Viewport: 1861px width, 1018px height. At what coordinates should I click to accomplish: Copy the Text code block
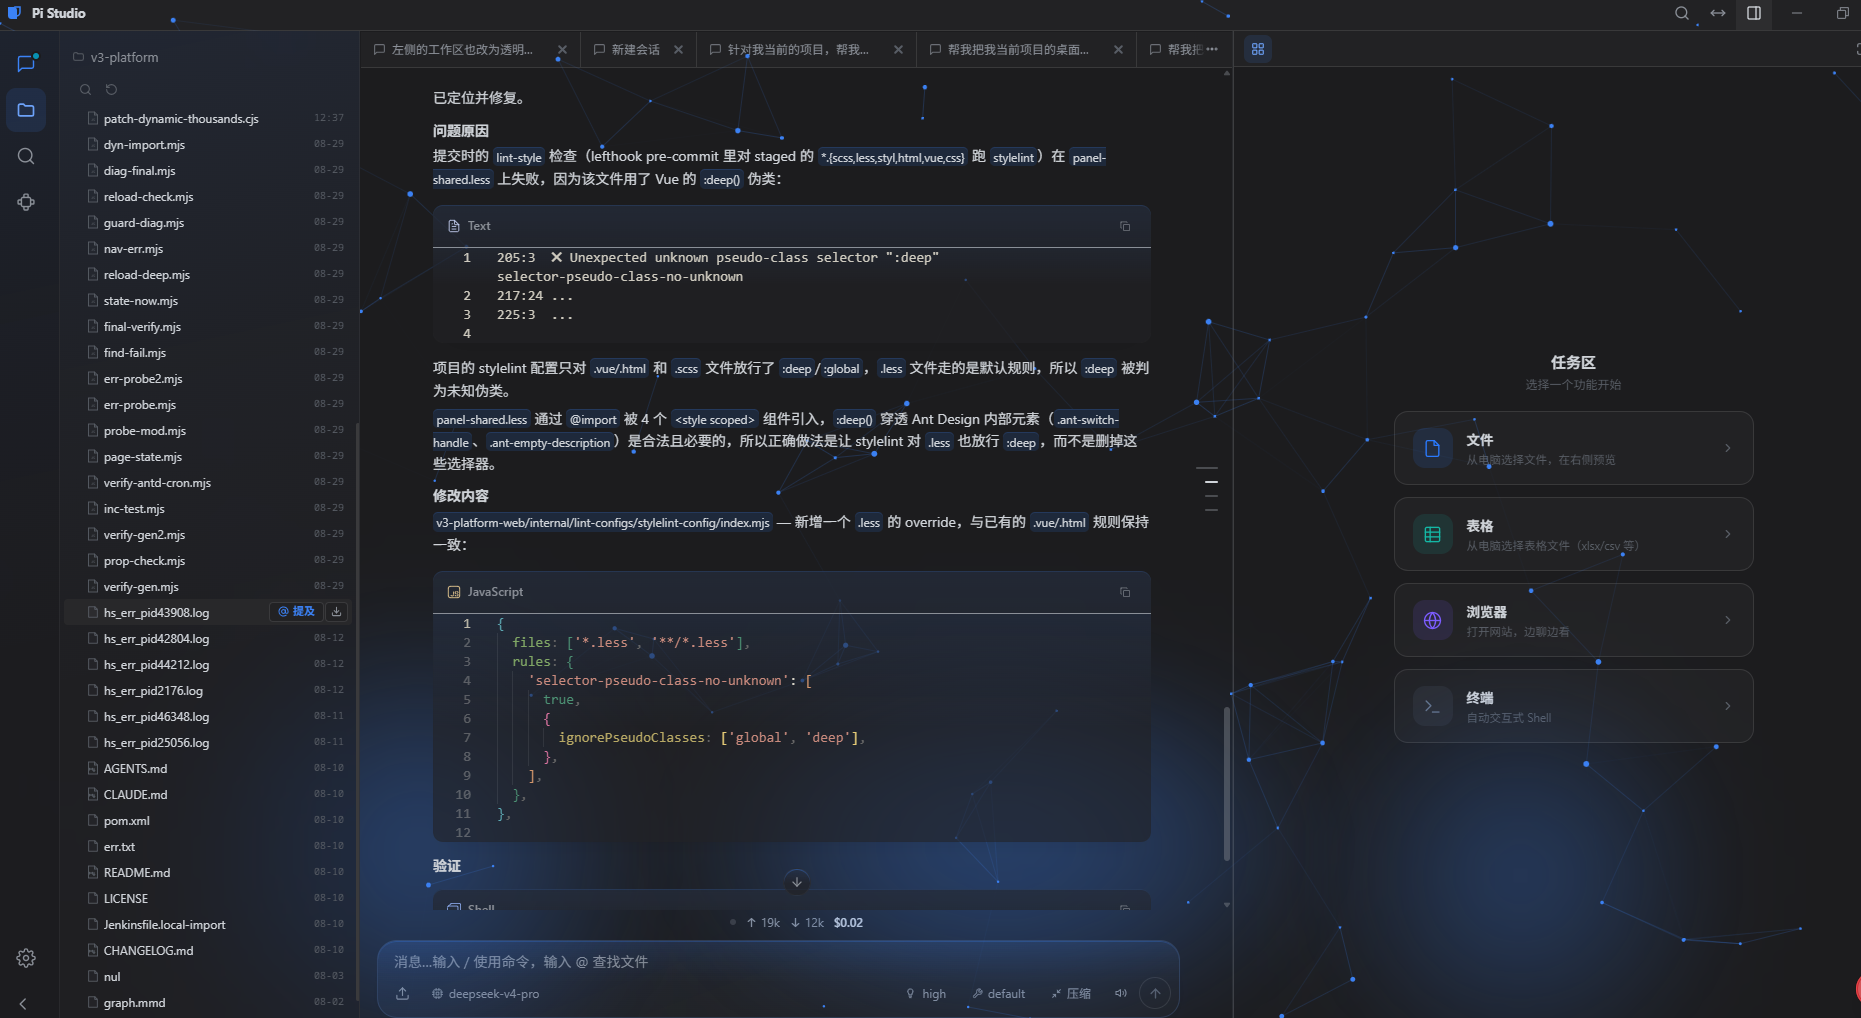(x=1125, y=226)
